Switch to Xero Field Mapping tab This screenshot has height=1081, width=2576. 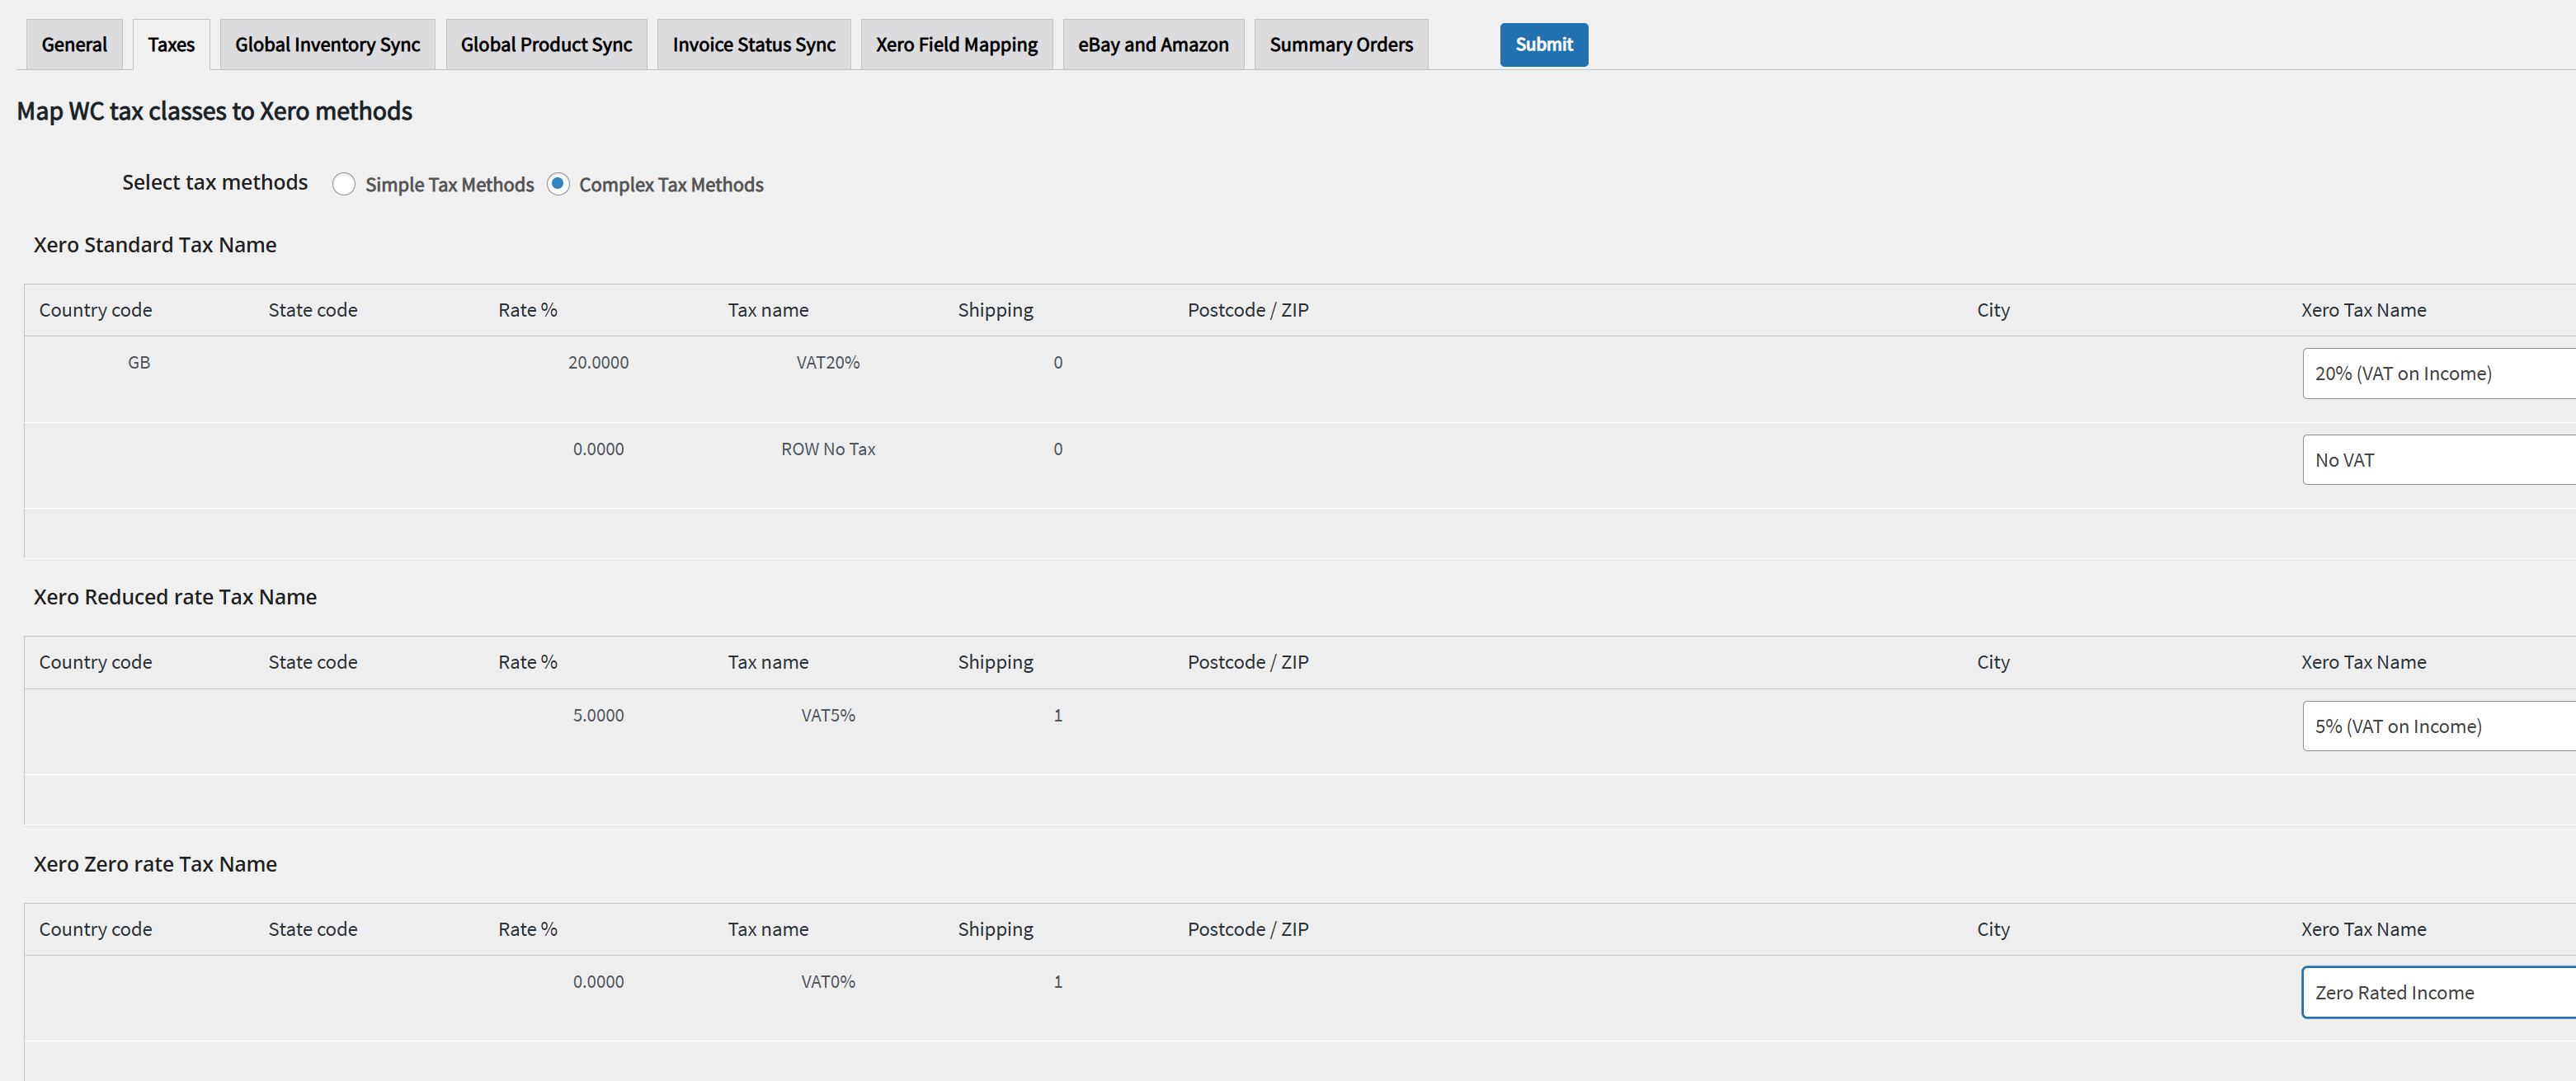pyautogui.click(x=956, y=45)
